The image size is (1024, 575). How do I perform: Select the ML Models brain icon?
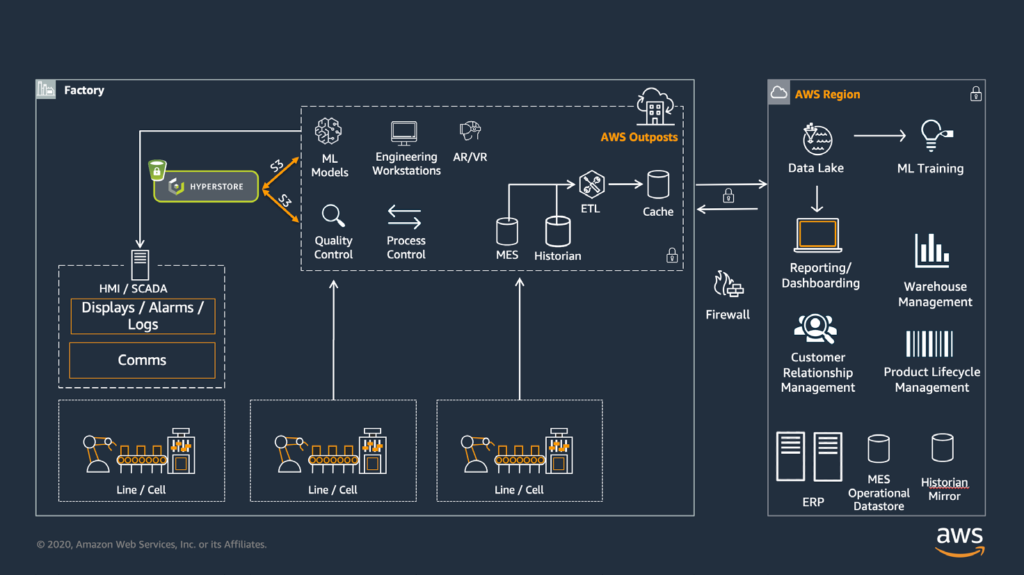pyautogui.click(x=328, y=131)
